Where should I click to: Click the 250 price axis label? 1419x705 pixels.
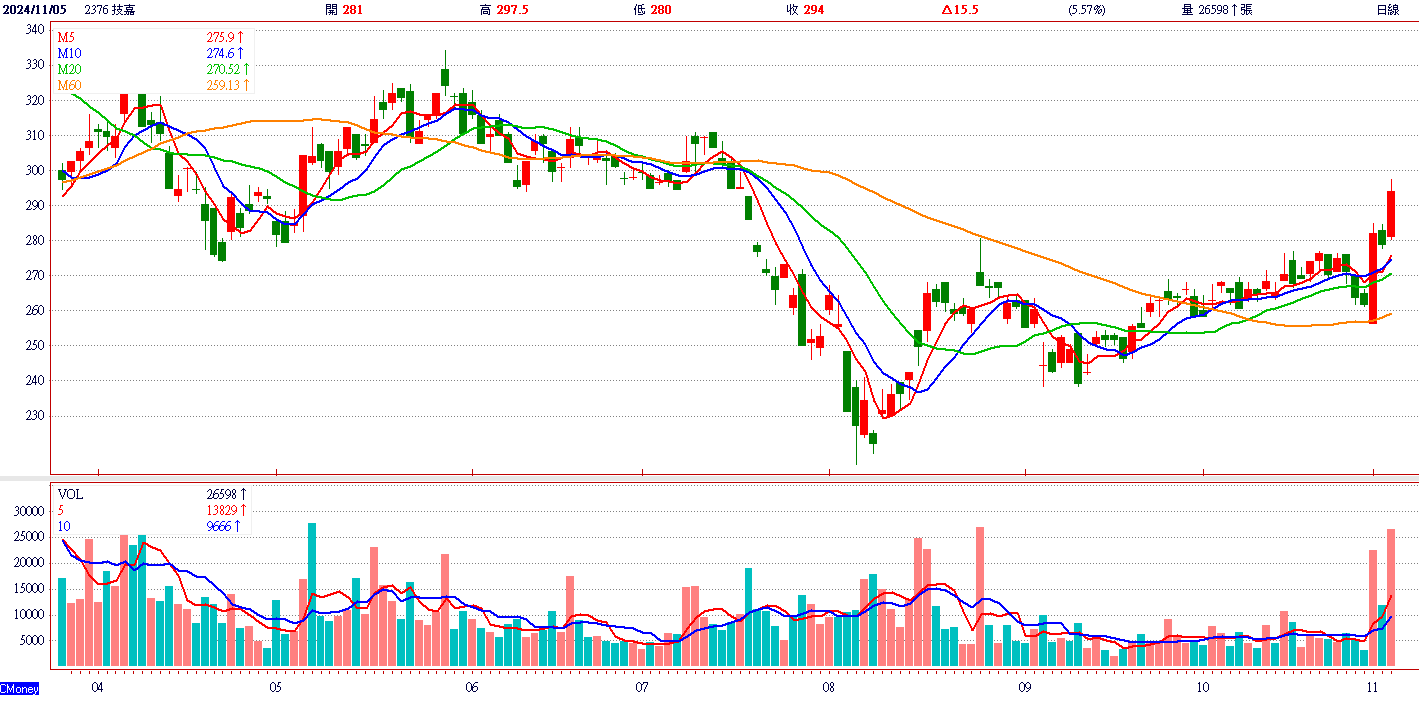[34, 345]
